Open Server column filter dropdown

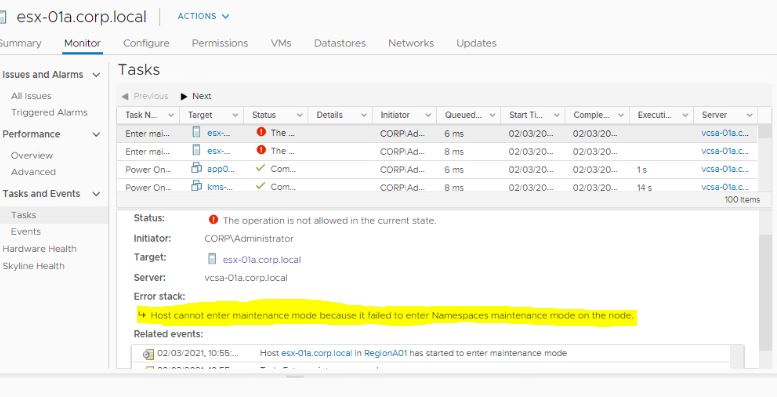(749, 115)
